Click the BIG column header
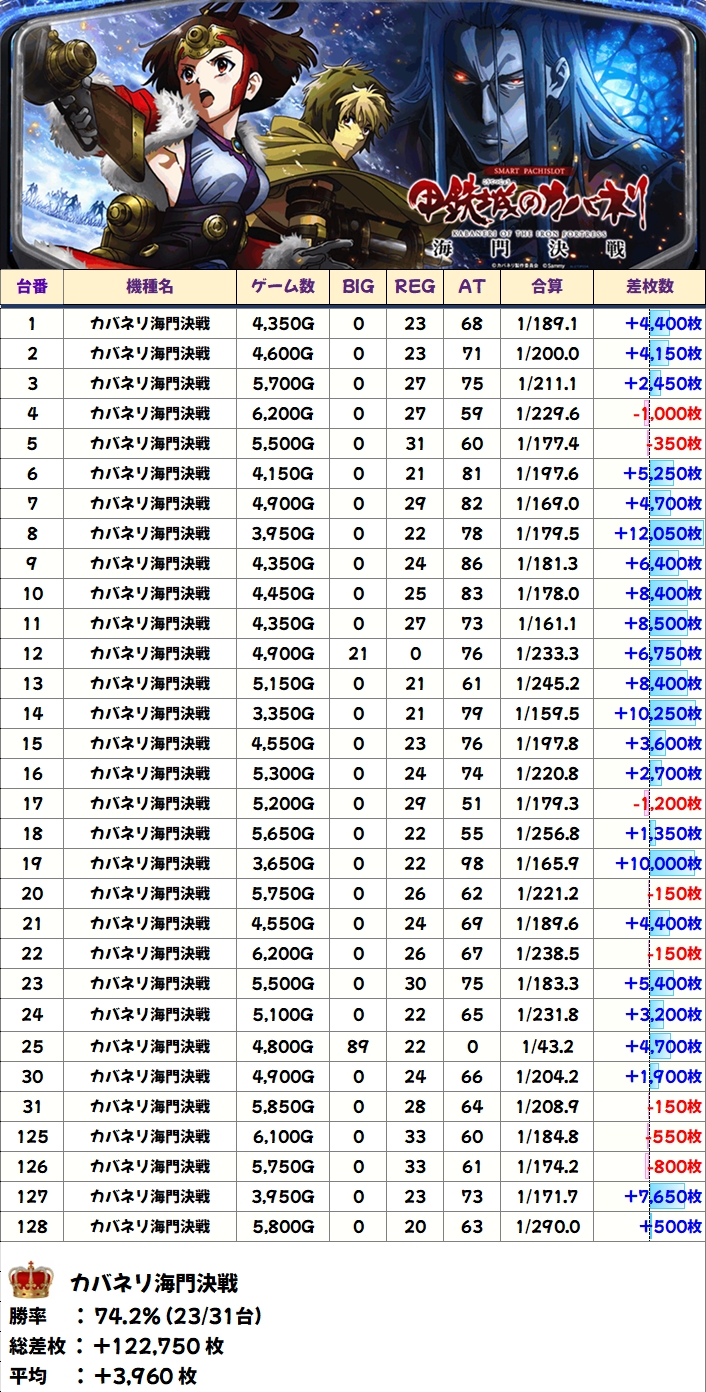The image size is (706, 1392). [x=358, y=286]
